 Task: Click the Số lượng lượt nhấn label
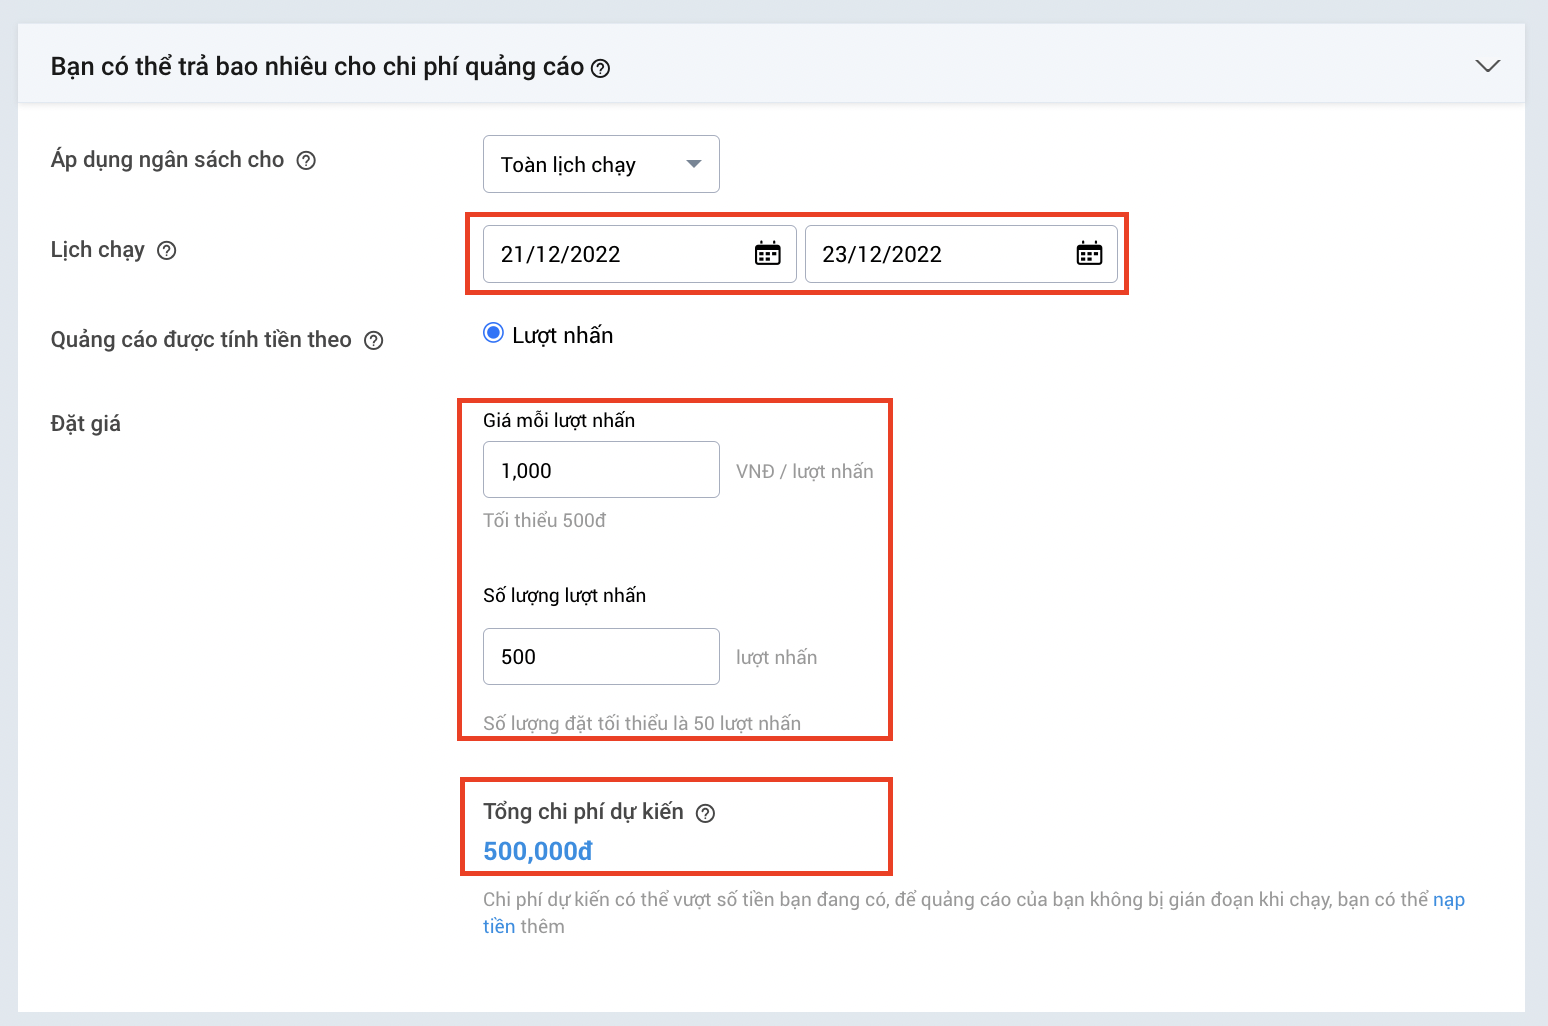(x=564, y=596)
